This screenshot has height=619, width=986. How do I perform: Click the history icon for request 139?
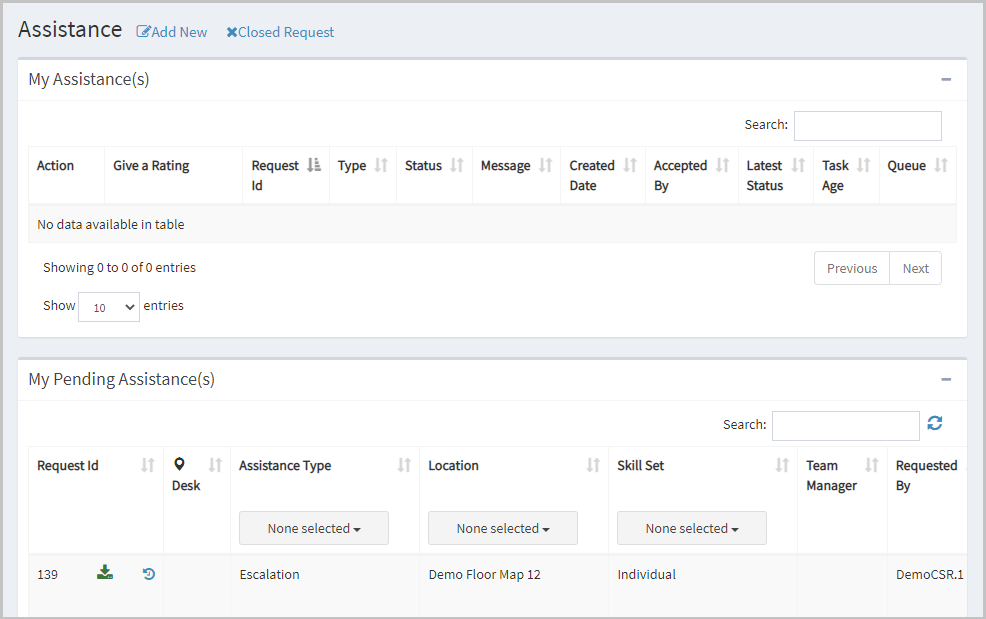(148, 574)
